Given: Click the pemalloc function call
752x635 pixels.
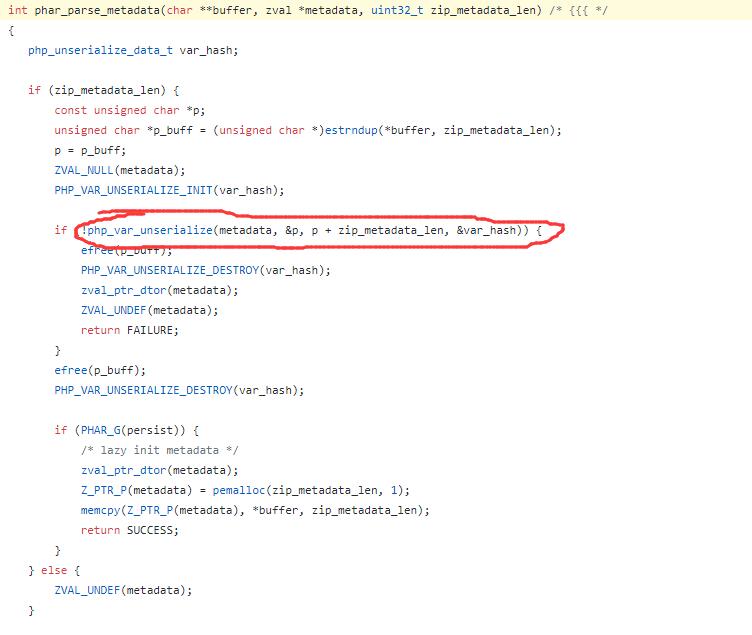Looking at the screenshot, I should pos(245,490).
